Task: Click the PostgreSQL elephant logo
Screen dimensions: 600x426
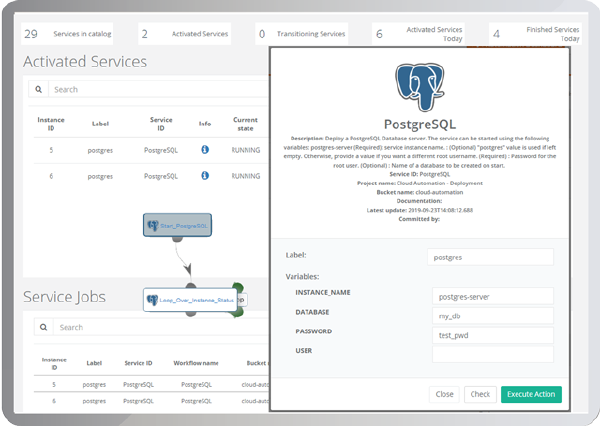Action: [420, 87]
